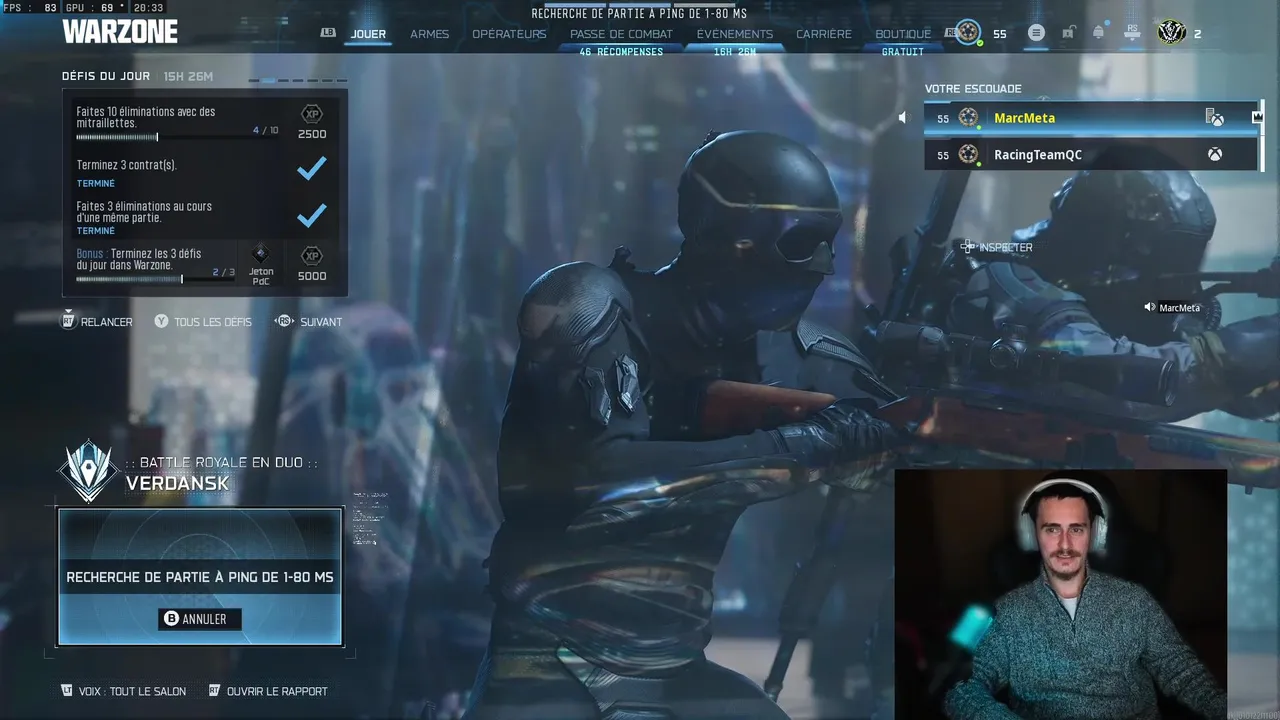
Task: Select the submachine gun eliminations challenge
Action: pyautogui.click(x=205, y=121)
